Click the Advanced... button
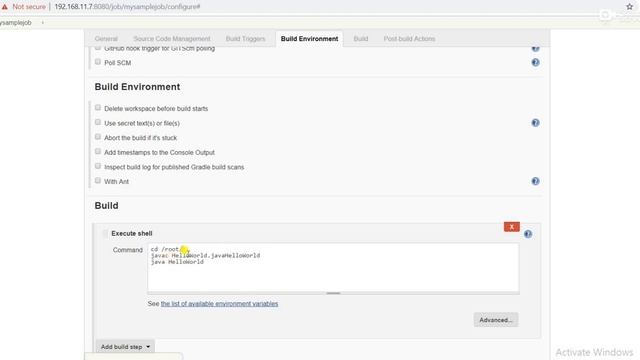640x360 pixels. [496, 320]
